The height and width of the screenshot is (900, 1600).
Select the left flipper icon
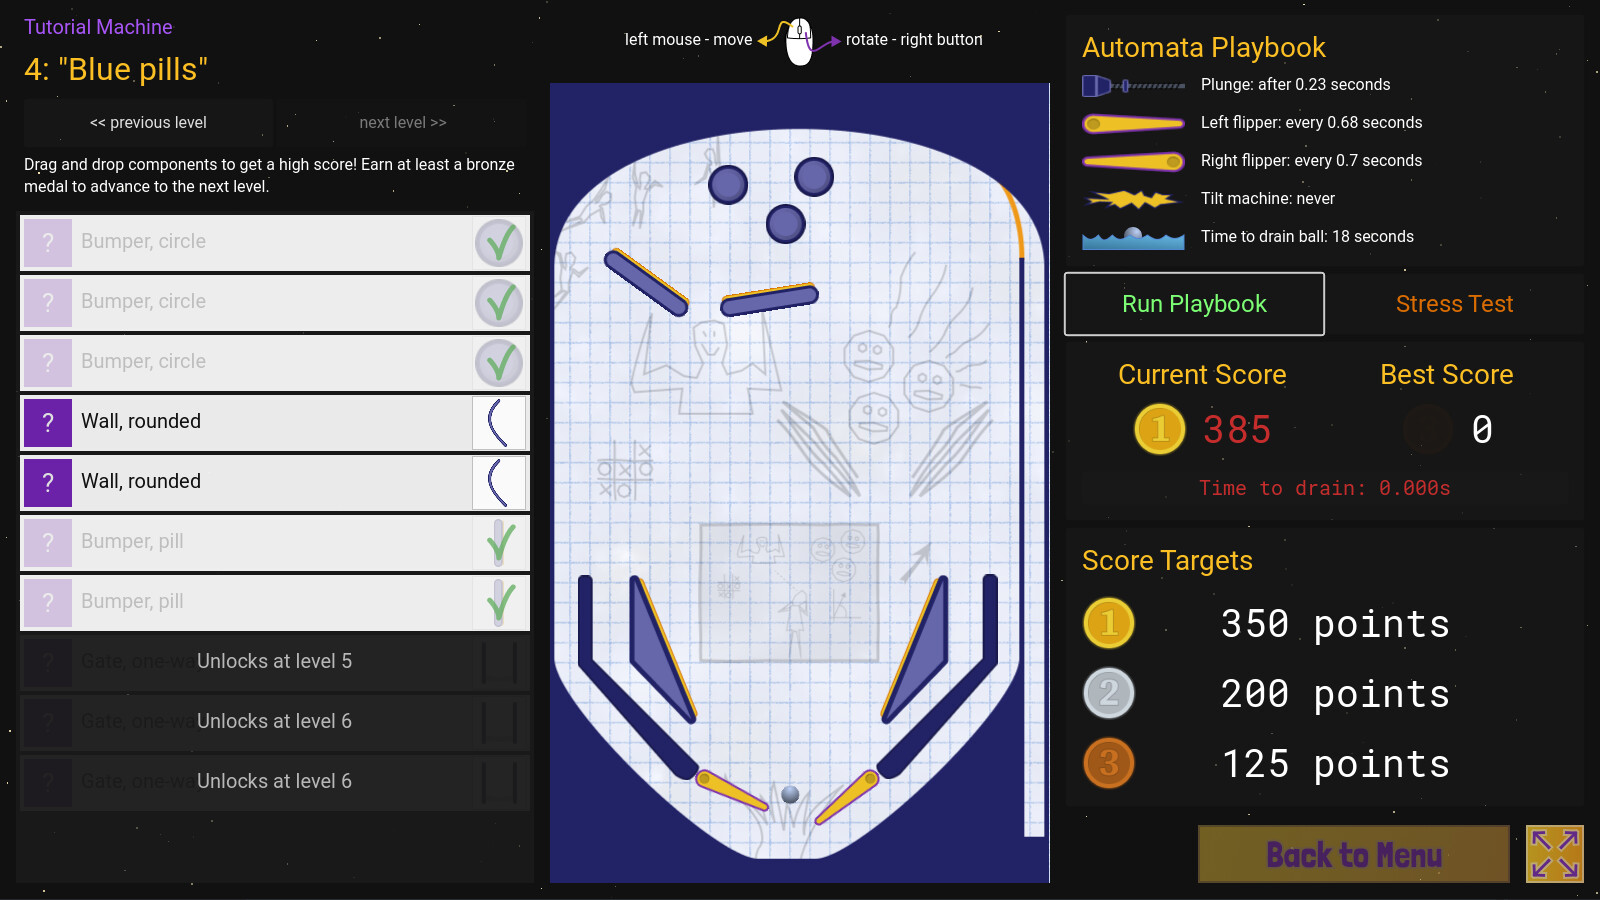tap(1134, 122)
